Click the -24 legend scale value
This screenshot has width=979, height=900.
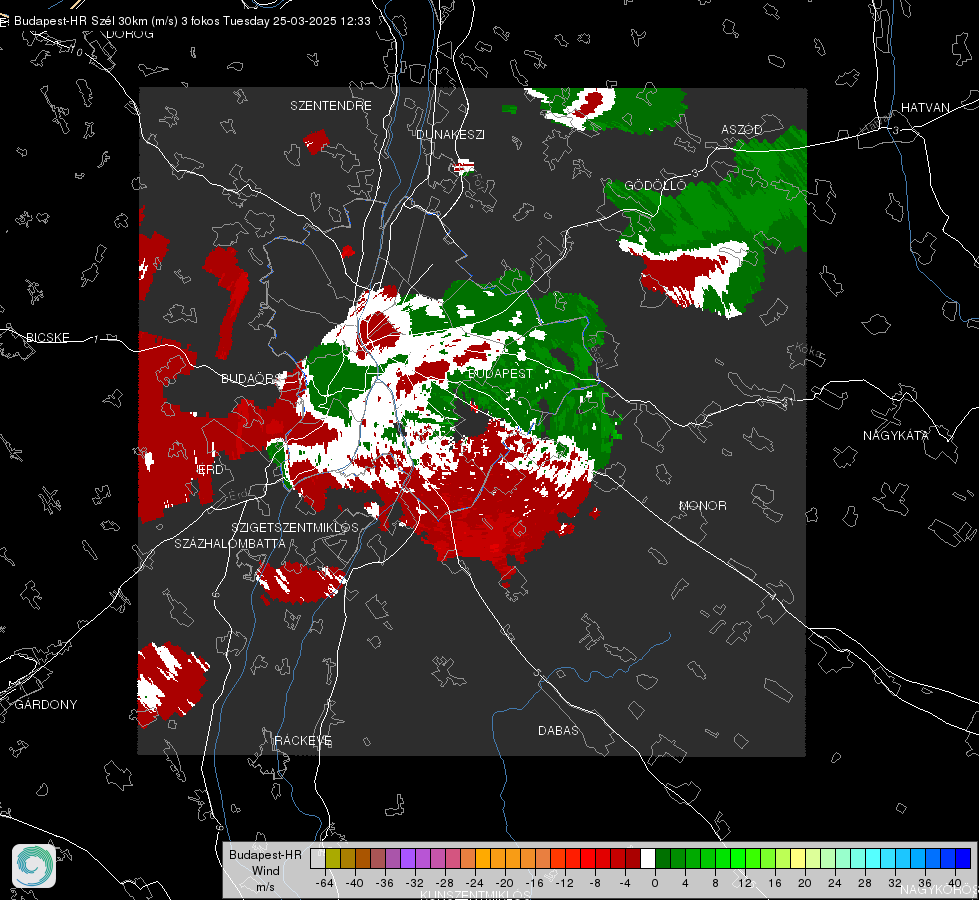(475, 883)
